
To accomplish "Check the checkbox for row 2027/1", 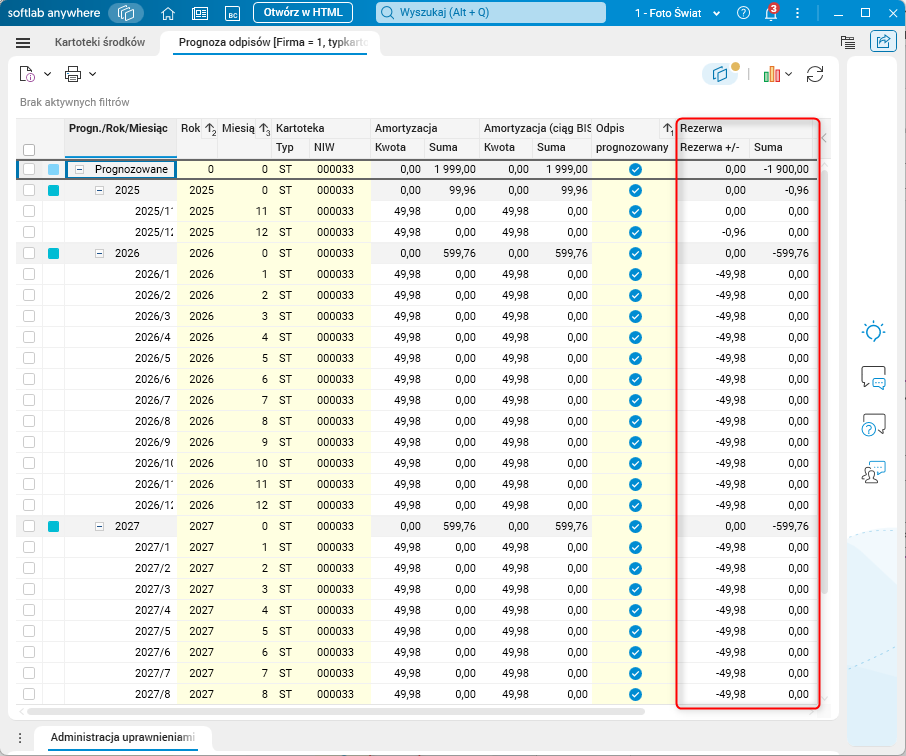I will click(x=29, y=547).
